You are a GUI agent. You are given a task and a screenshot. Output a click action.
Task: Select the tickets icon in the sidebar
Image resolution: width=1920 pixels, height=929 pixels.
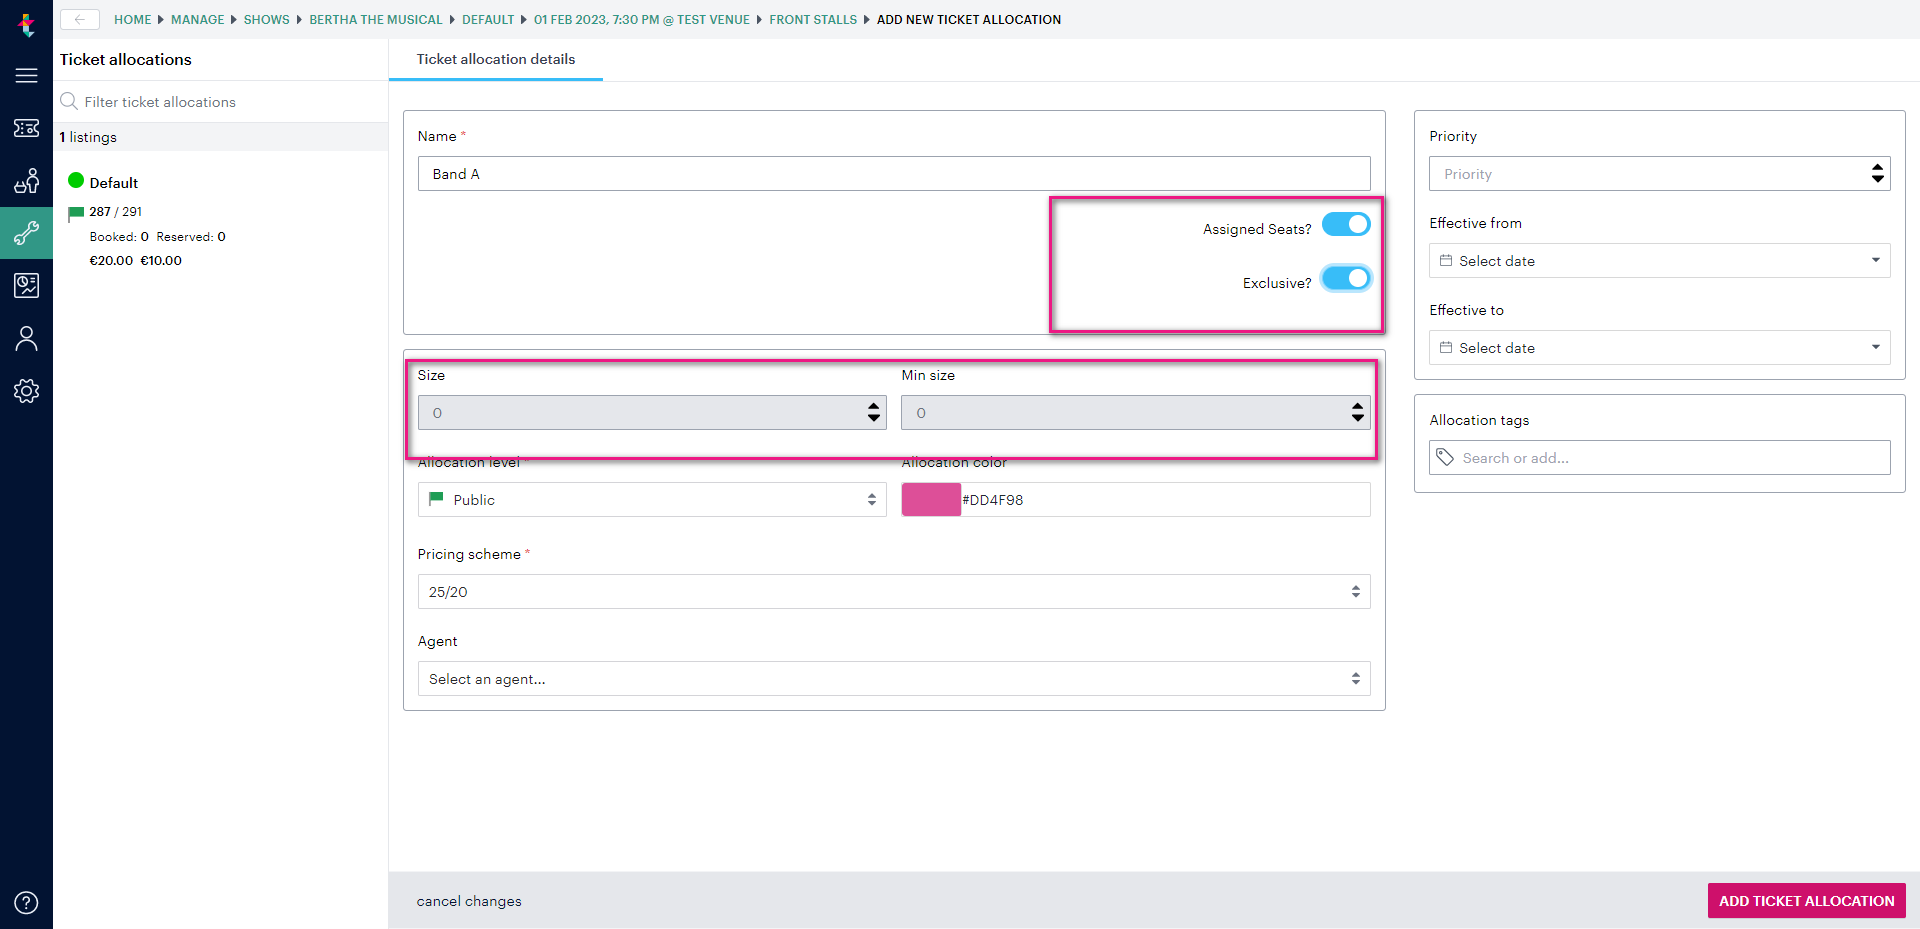(x=27, y=128)
